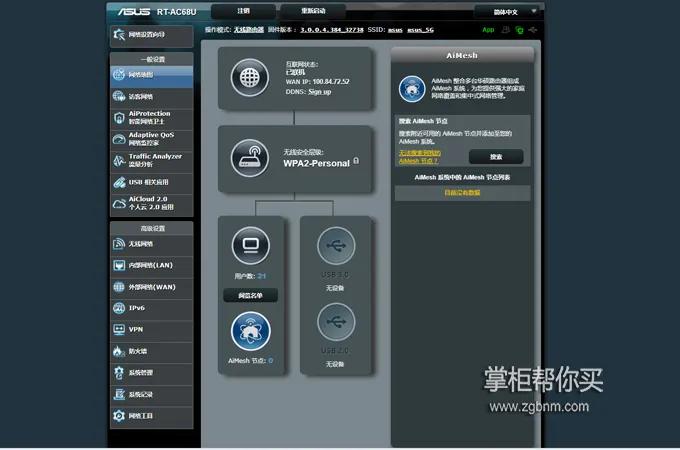Click the DDNS Sign up link
The height and width of the screenshot is (450, 680).
tap(320, 92)
